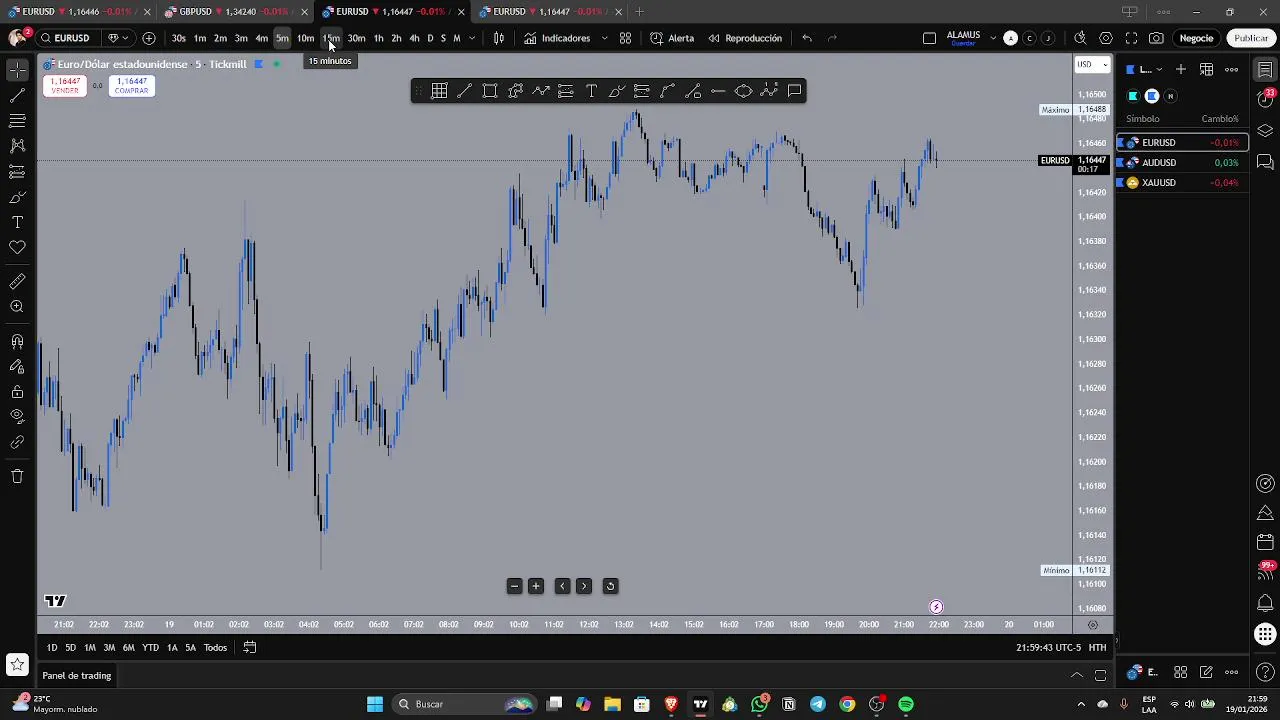1280x720 pixels.
Task: Open the USD currency dropdown
Action: pyautogui.click(x=1092, y=64)
